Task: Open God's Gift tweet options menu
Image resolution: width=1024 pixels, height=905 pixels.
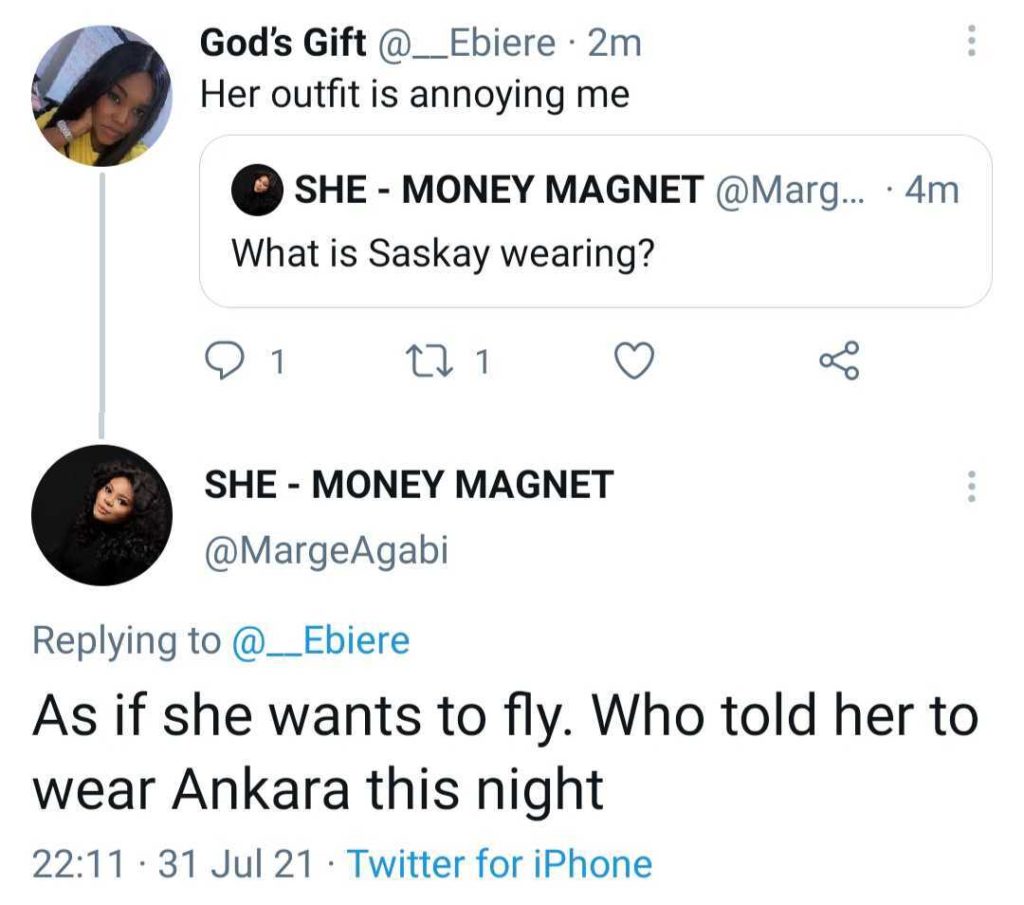Action: point(969,41)
